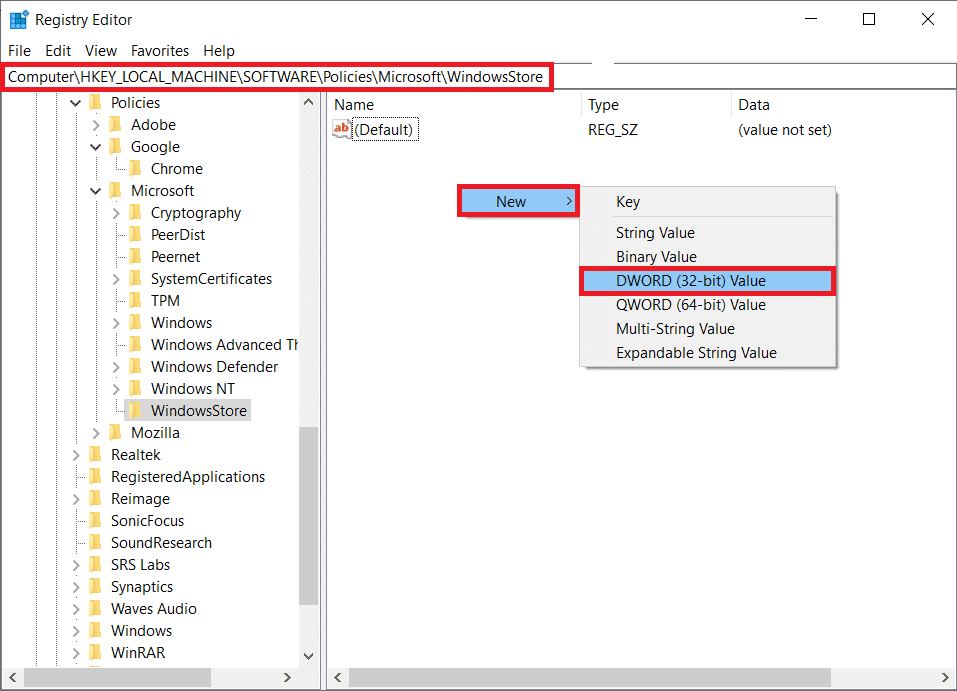The height and width of the screenshot is (691, 957).
Task: Open the Edit menu
Action: coord(58,51)
